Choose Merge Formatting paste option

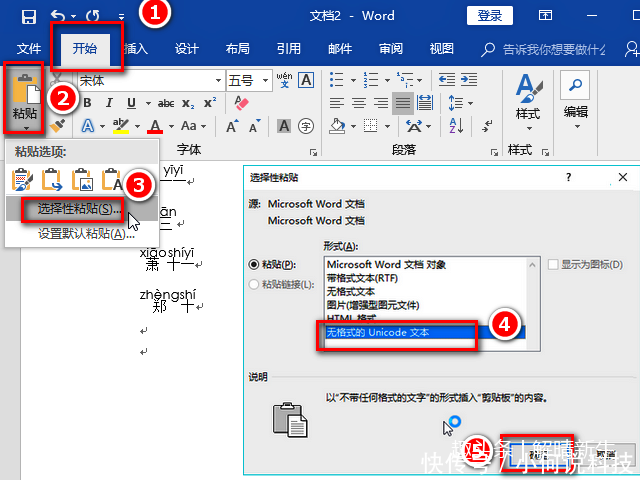coord(52,180)
